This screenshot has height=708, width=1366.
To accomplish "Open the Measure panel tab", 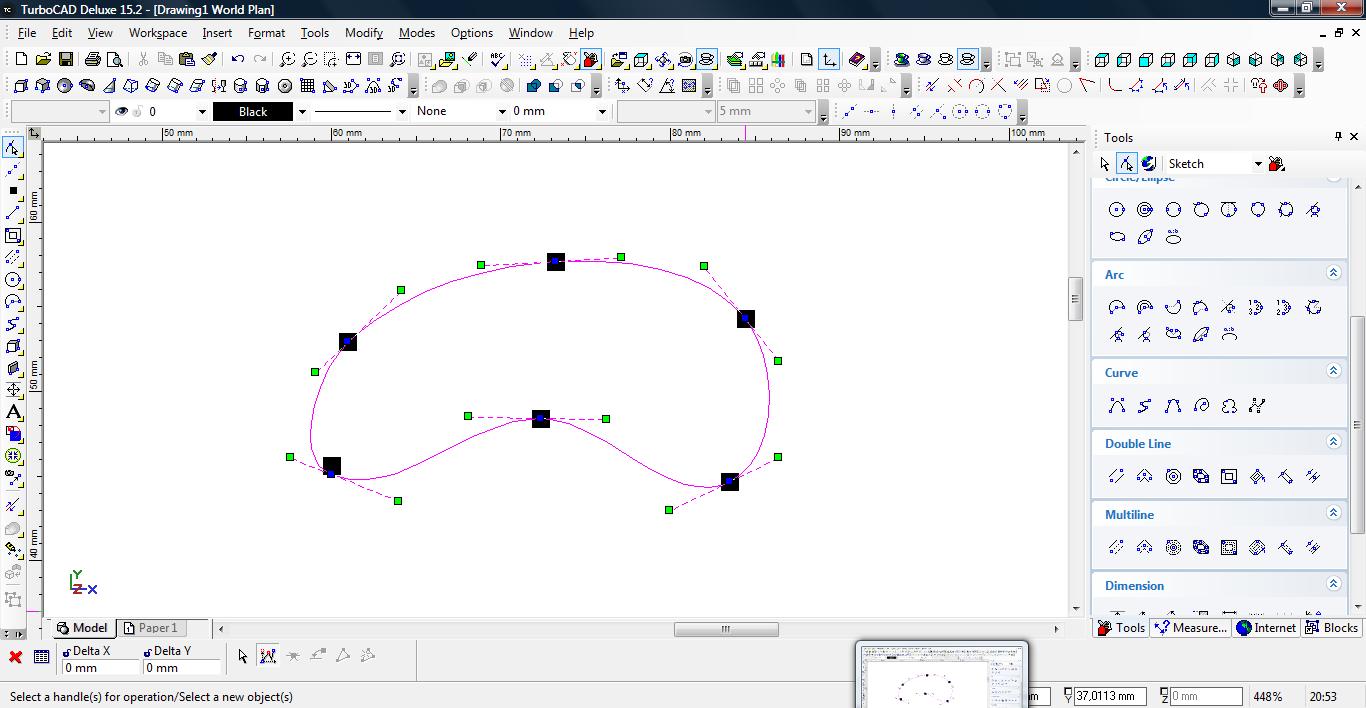I will [1190, 628].
